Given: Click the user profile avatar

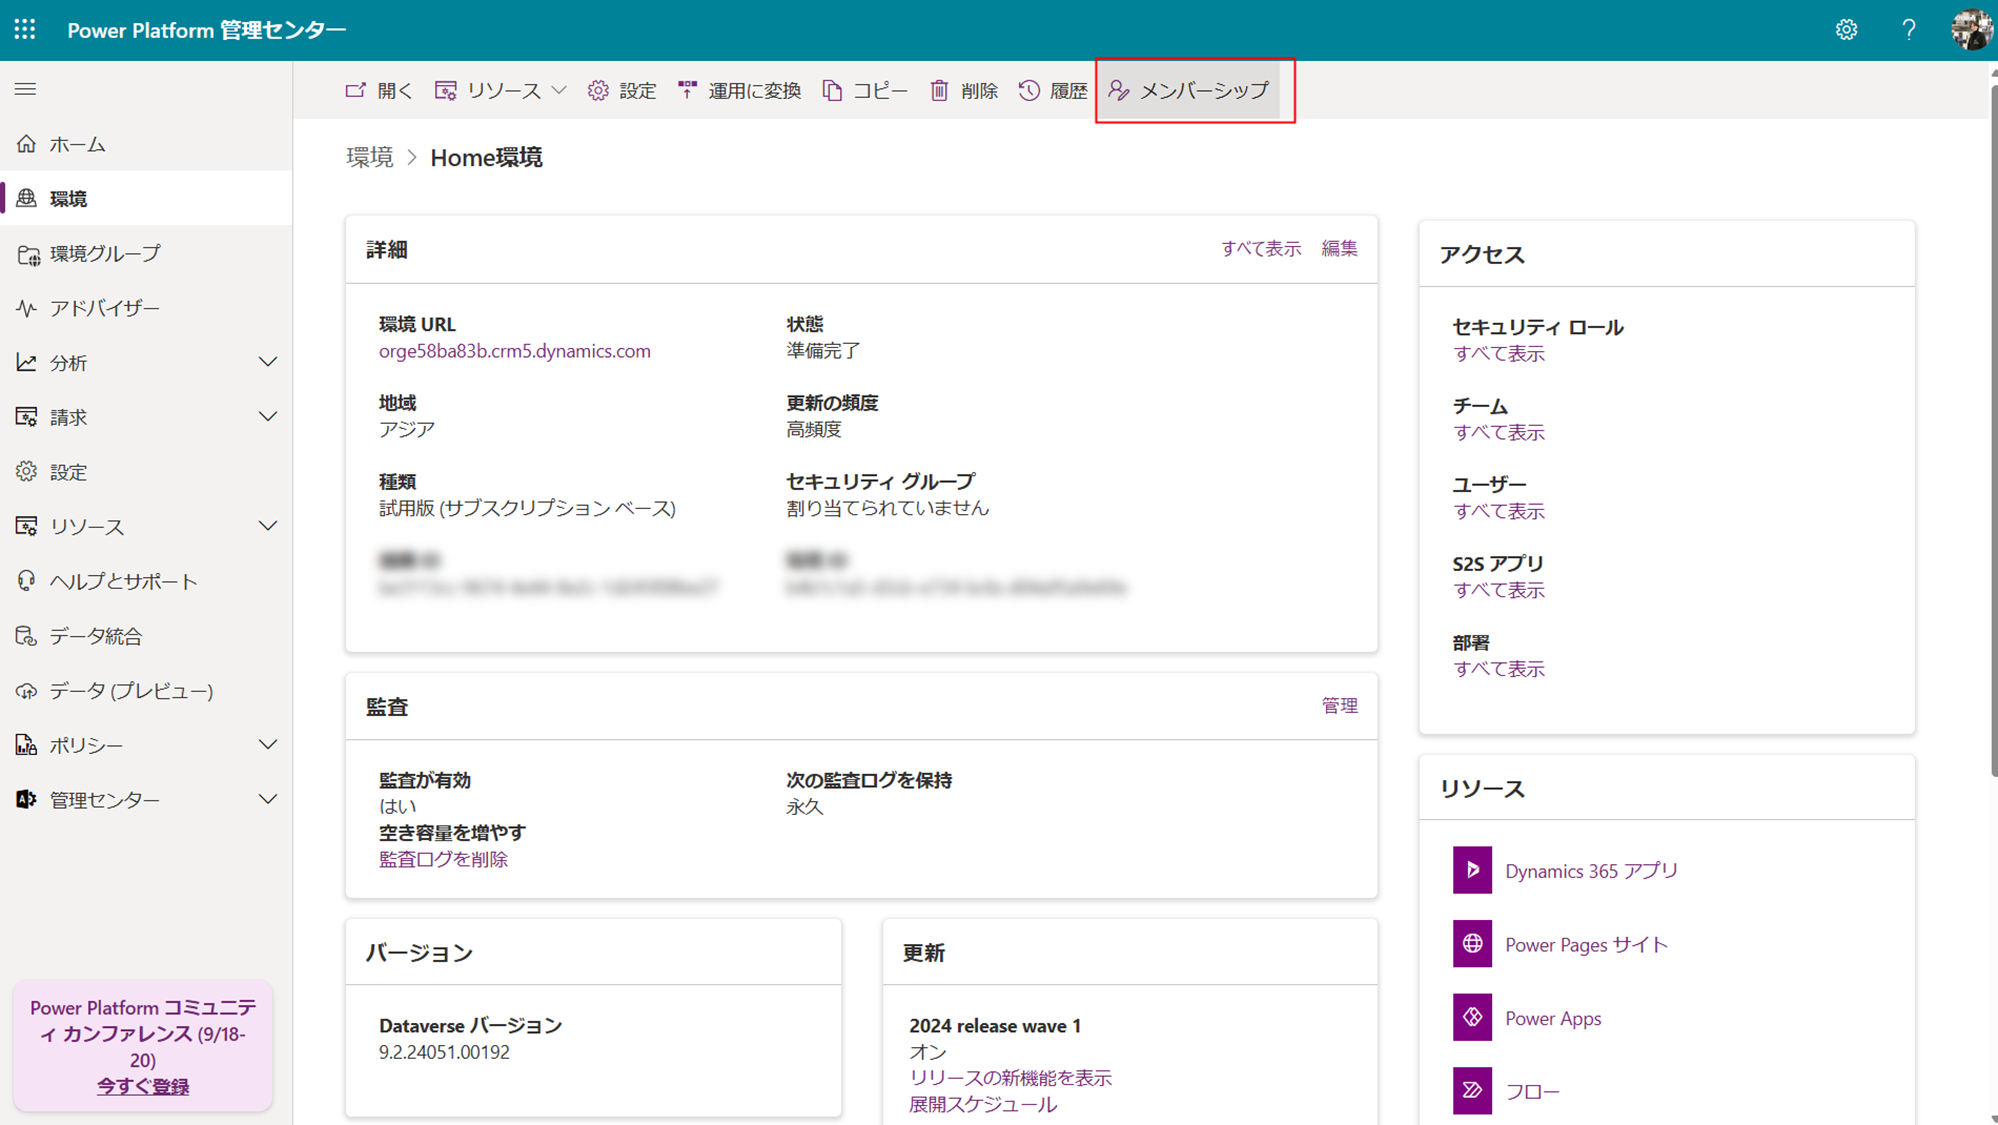Looking at the screenshot, I should 1971,30.
